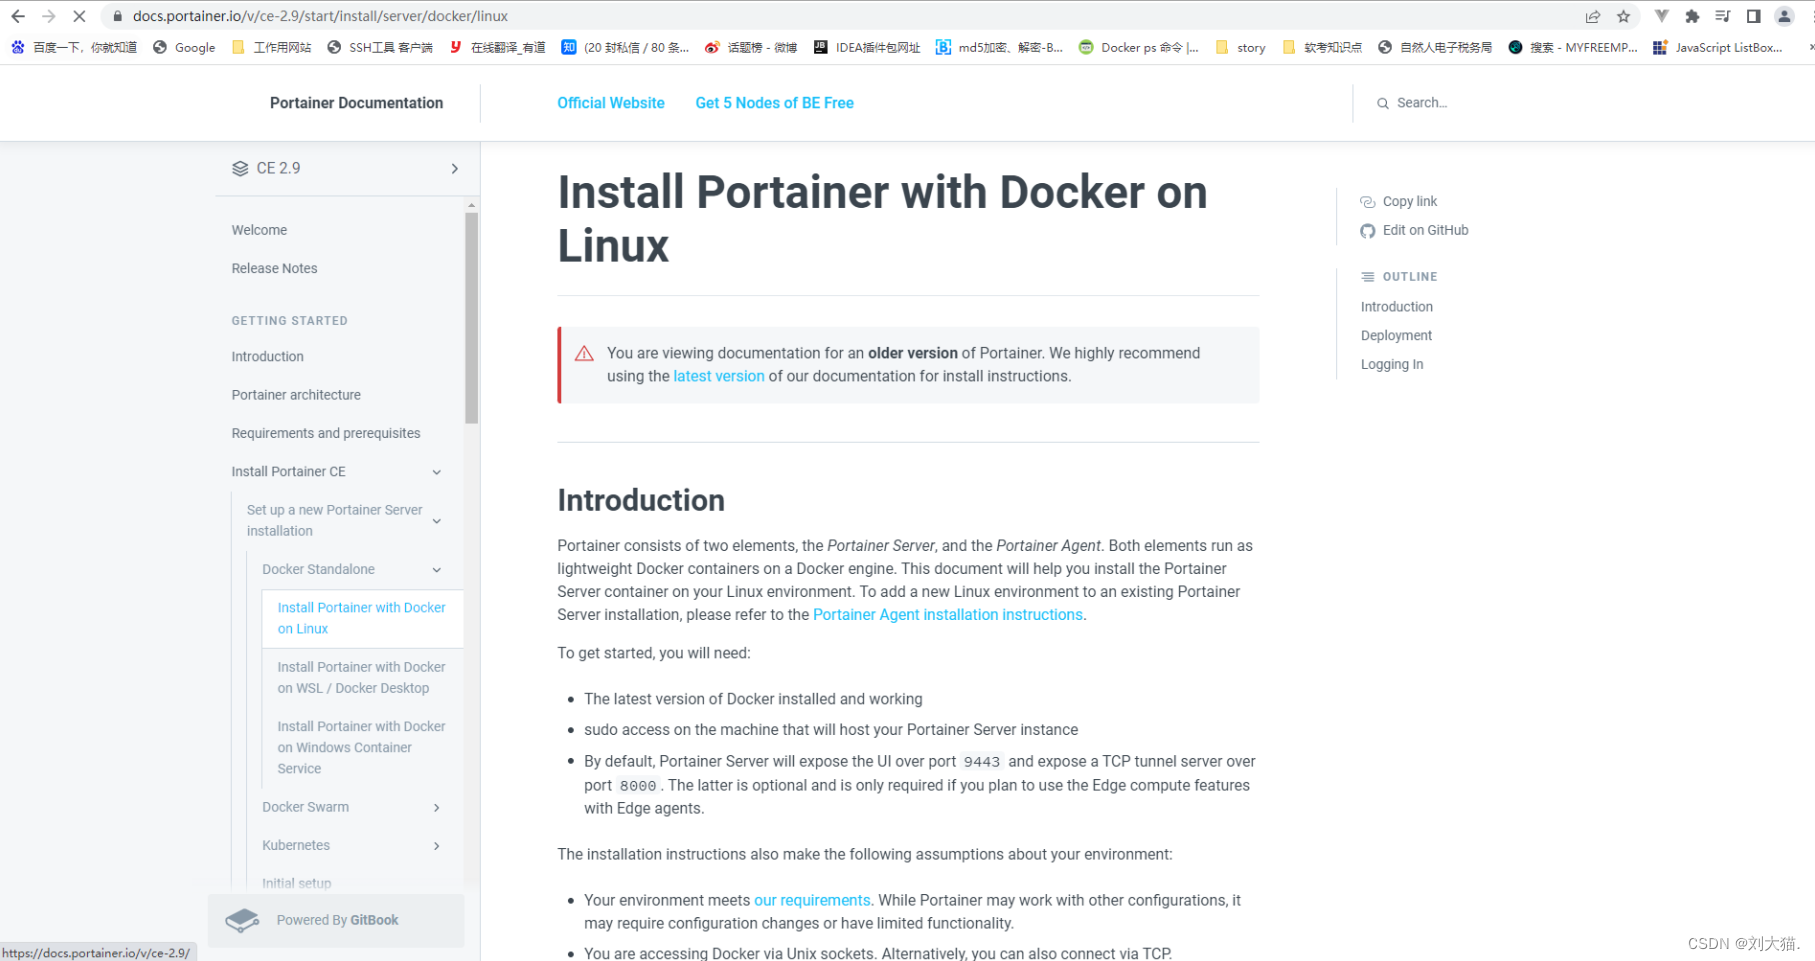Open the SSH工具 客户端 bookmark

pyautogui.click(x=380, y=47)
